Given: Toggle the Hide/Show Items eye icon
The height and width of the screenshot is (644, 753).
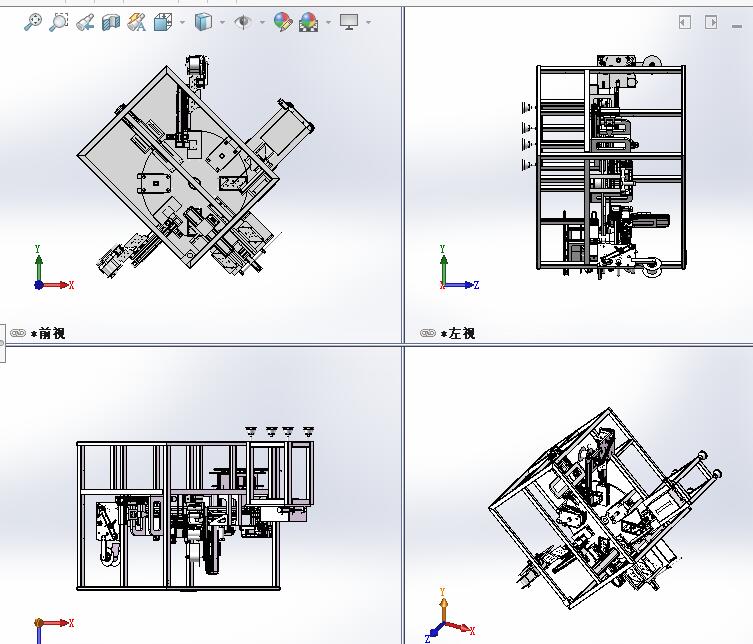Looking at the screenshot, I should coord(243,22).
